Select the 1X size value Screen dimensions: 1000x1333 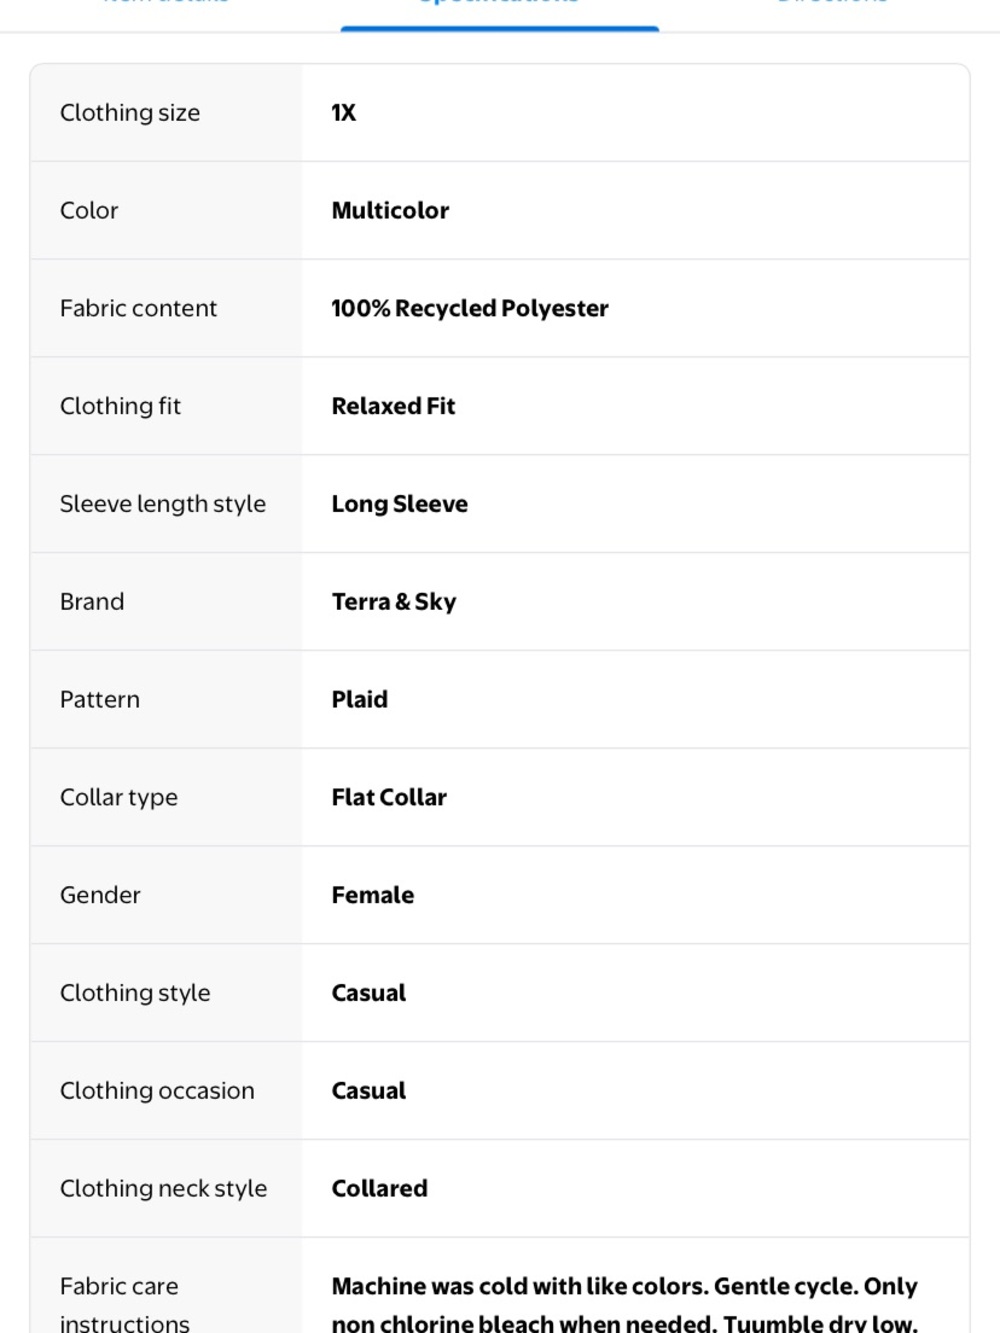(x=343, y=113)
